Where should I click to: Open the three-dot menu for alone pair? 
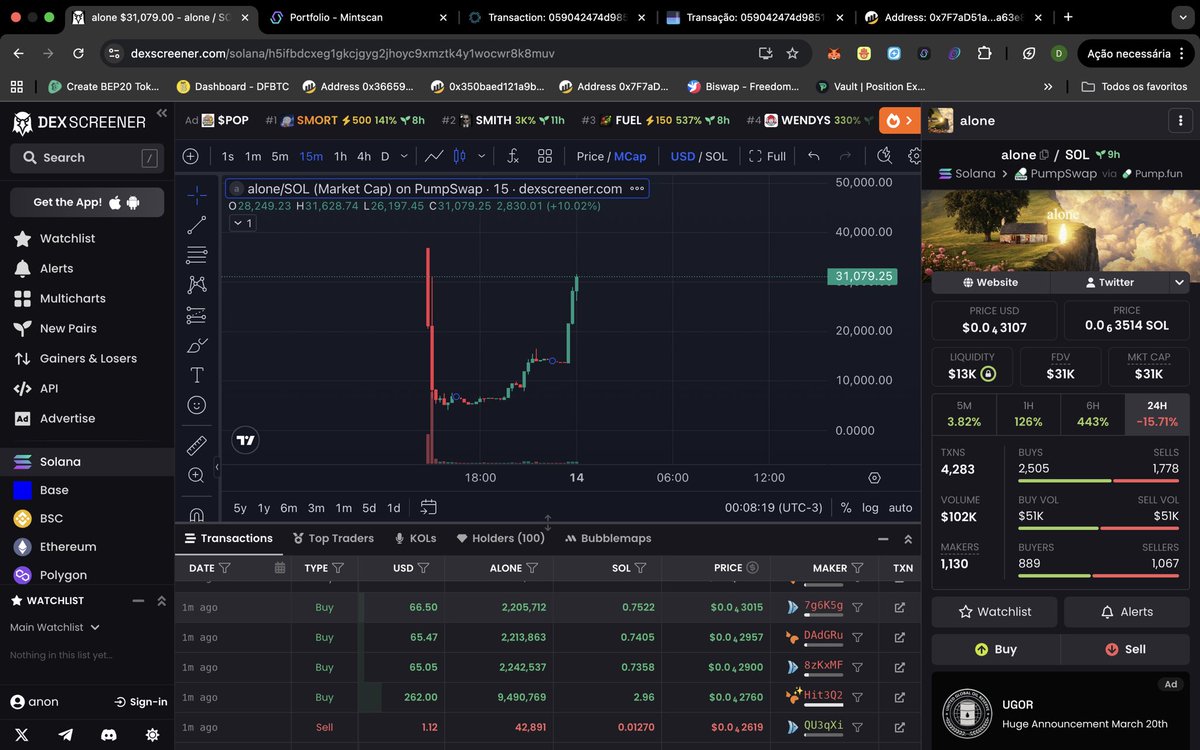coord(1181,121)
